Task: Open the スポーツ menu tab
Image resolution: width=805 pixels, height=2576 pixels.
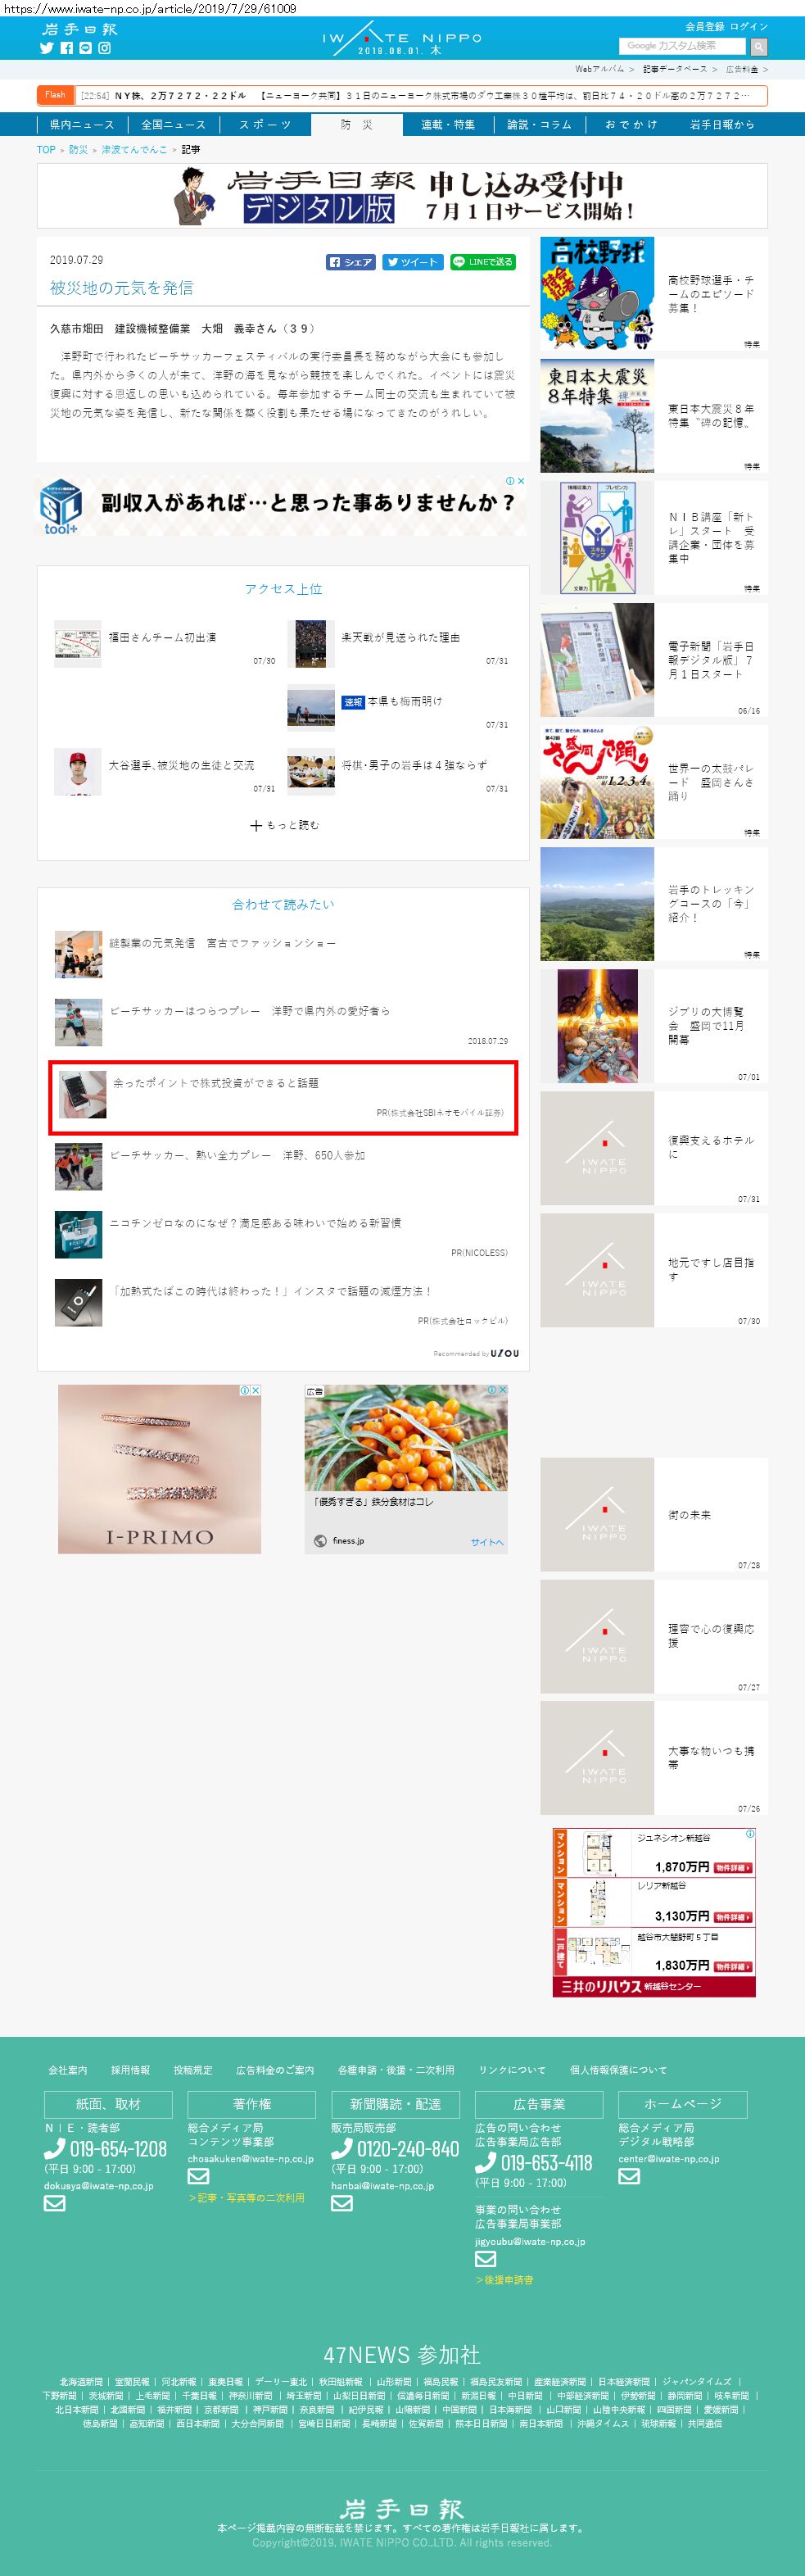Action: [x=265, y=125]
